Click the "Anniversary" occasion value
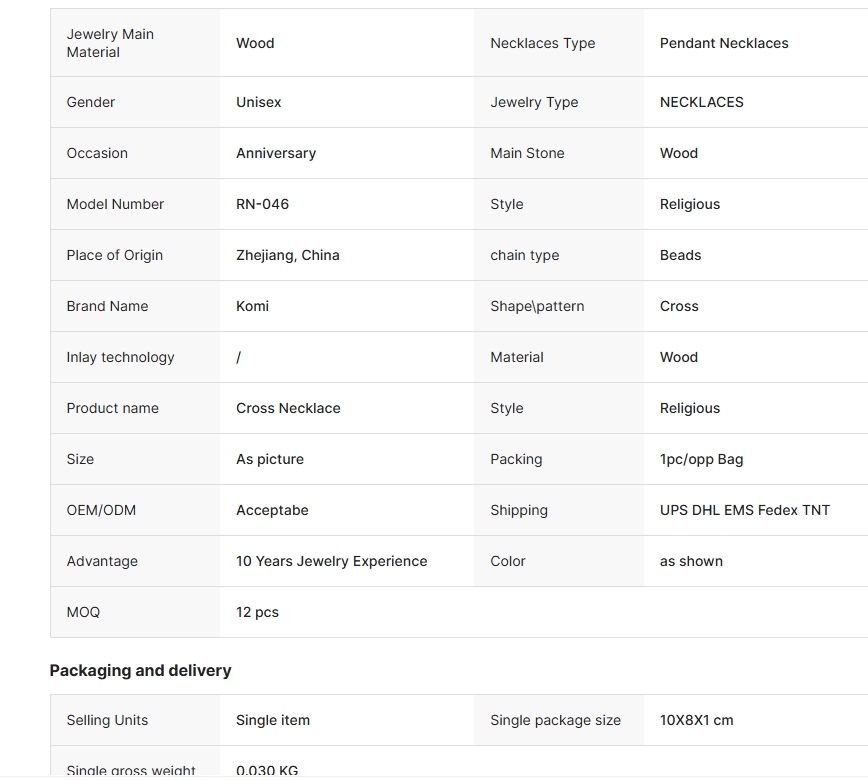Image resolution: width=868 pixels, height=780 pixels. (x=276, y=153)
